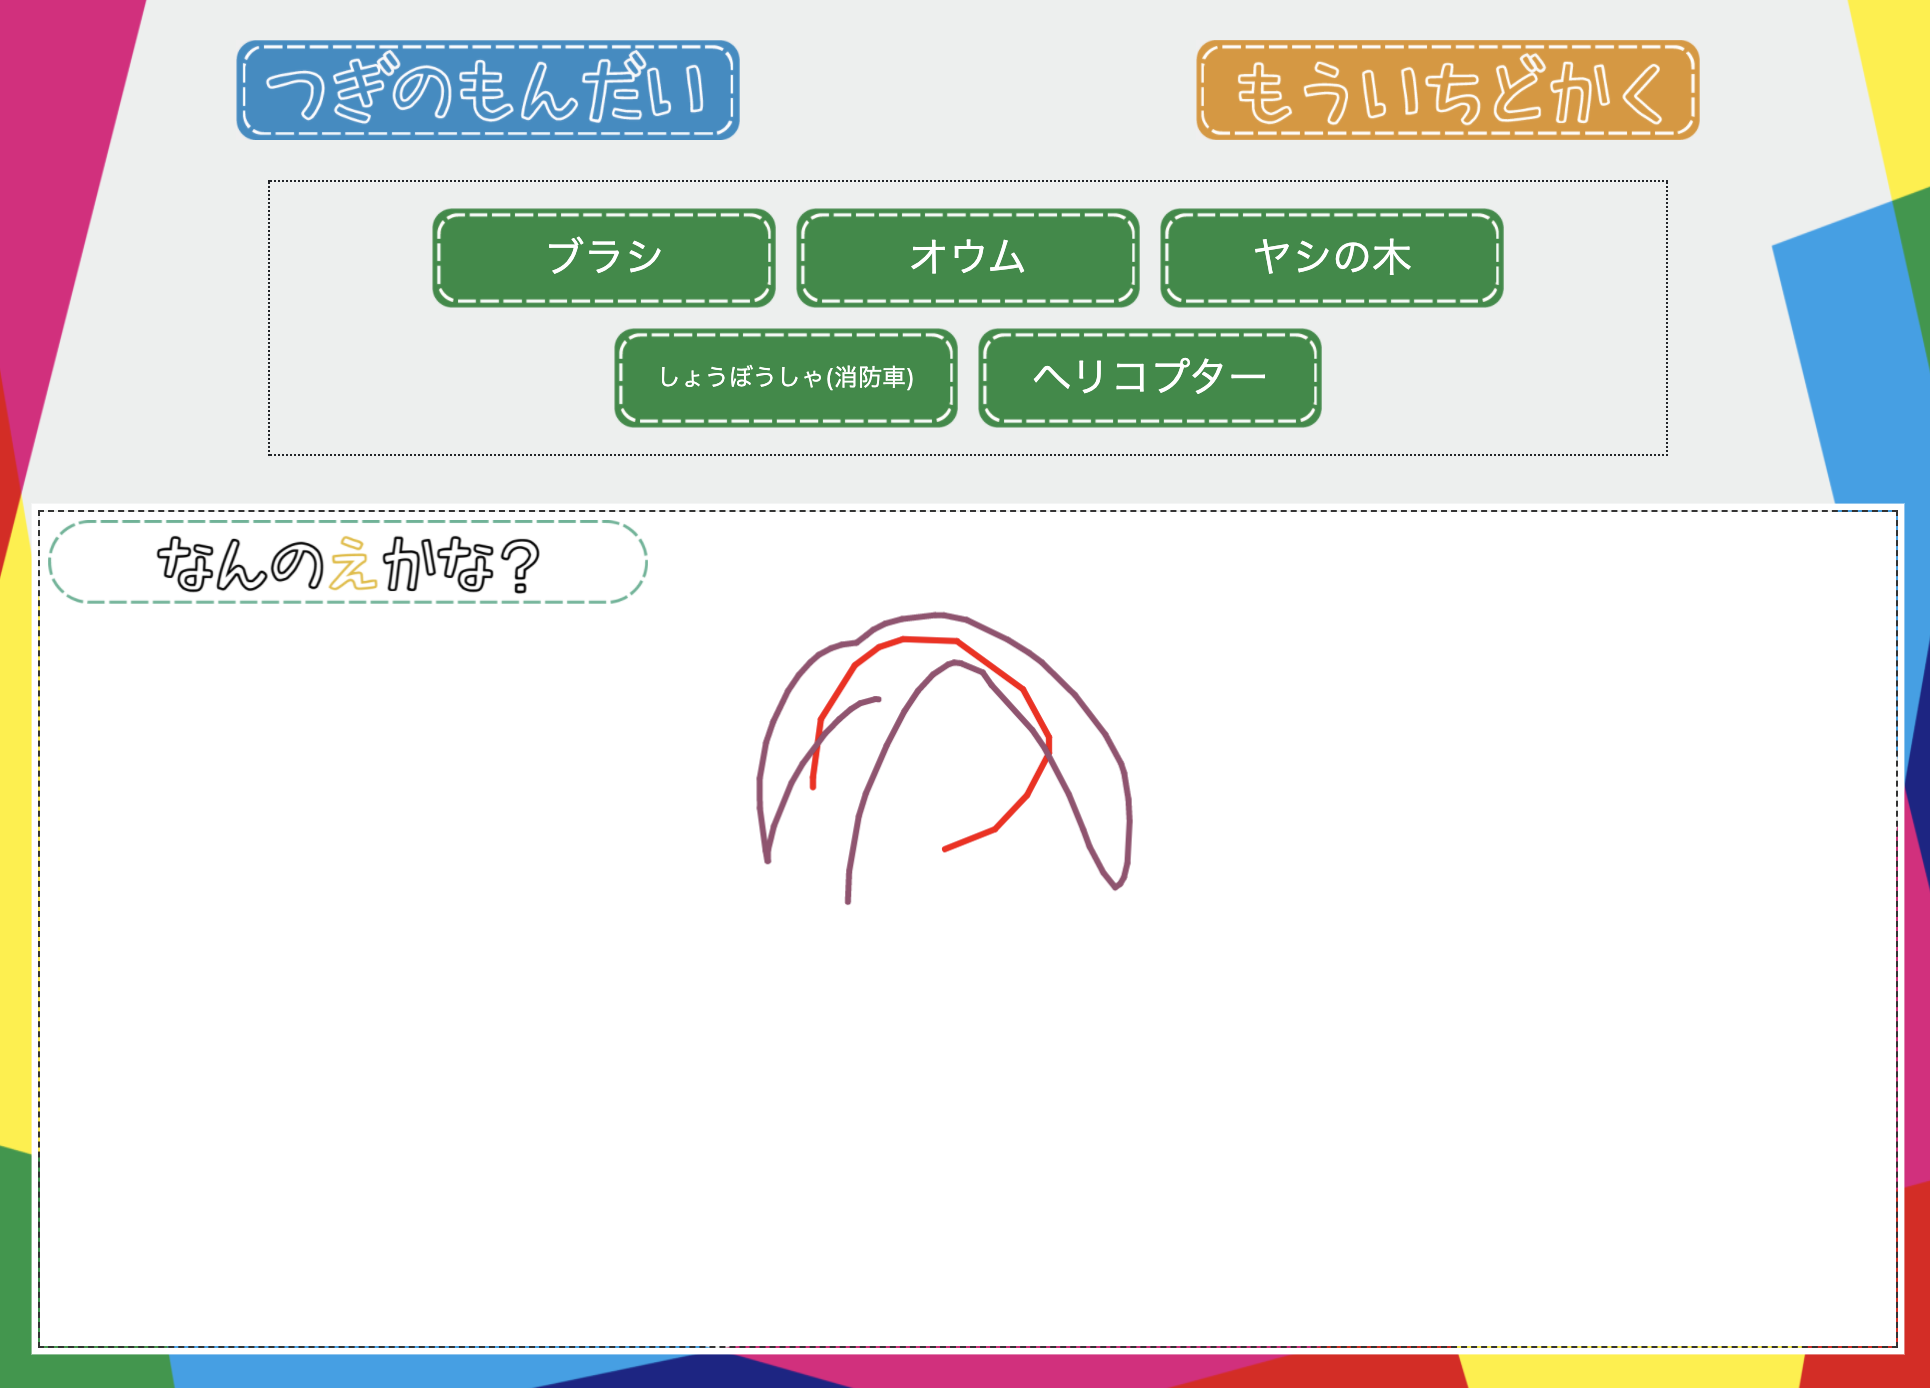Click the なんのえかな? title label

point(348,562)
